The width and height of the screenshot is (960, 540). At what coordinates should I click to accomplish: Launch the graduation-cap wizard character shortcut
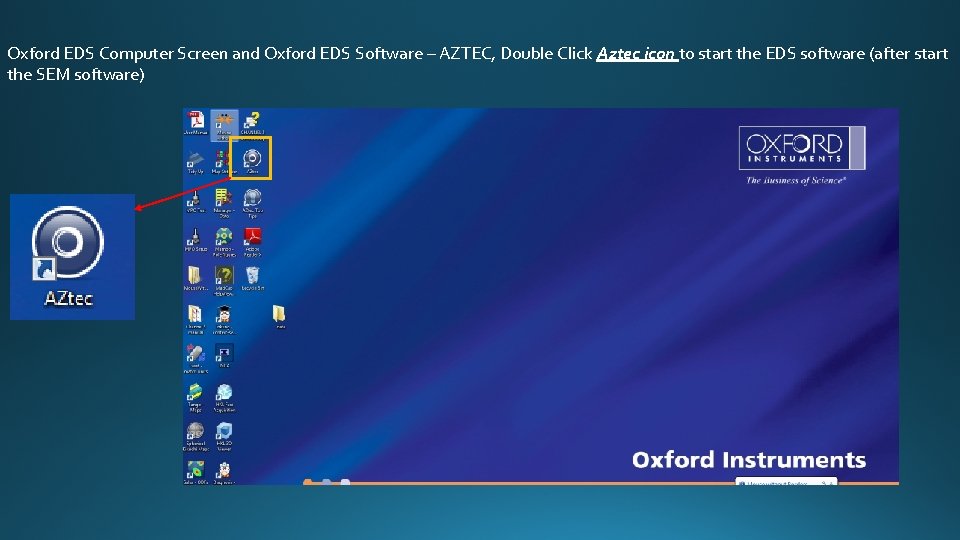[x=224, y=320]
